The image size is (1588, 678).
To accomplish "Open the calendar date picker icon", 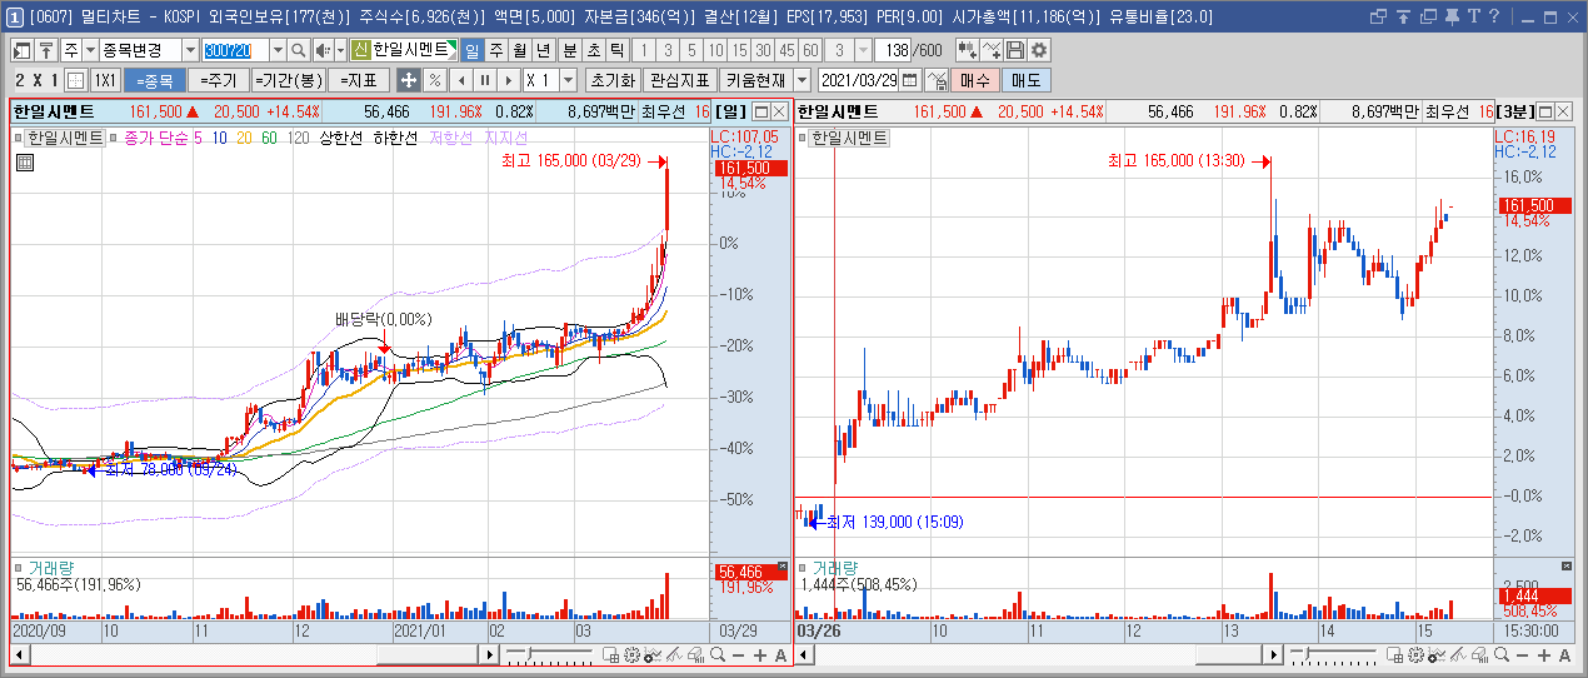I will tap(910, 80).
